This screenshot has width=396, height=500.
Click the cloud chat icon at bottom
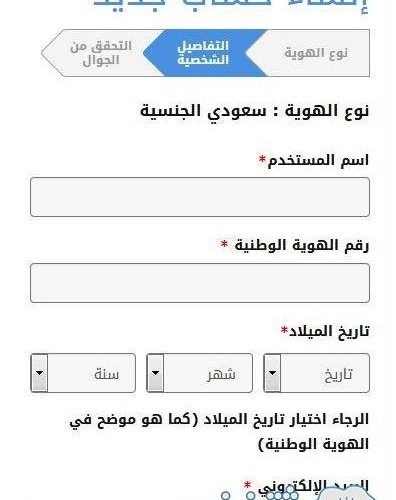pyautogui.click(x=347, y=493)
